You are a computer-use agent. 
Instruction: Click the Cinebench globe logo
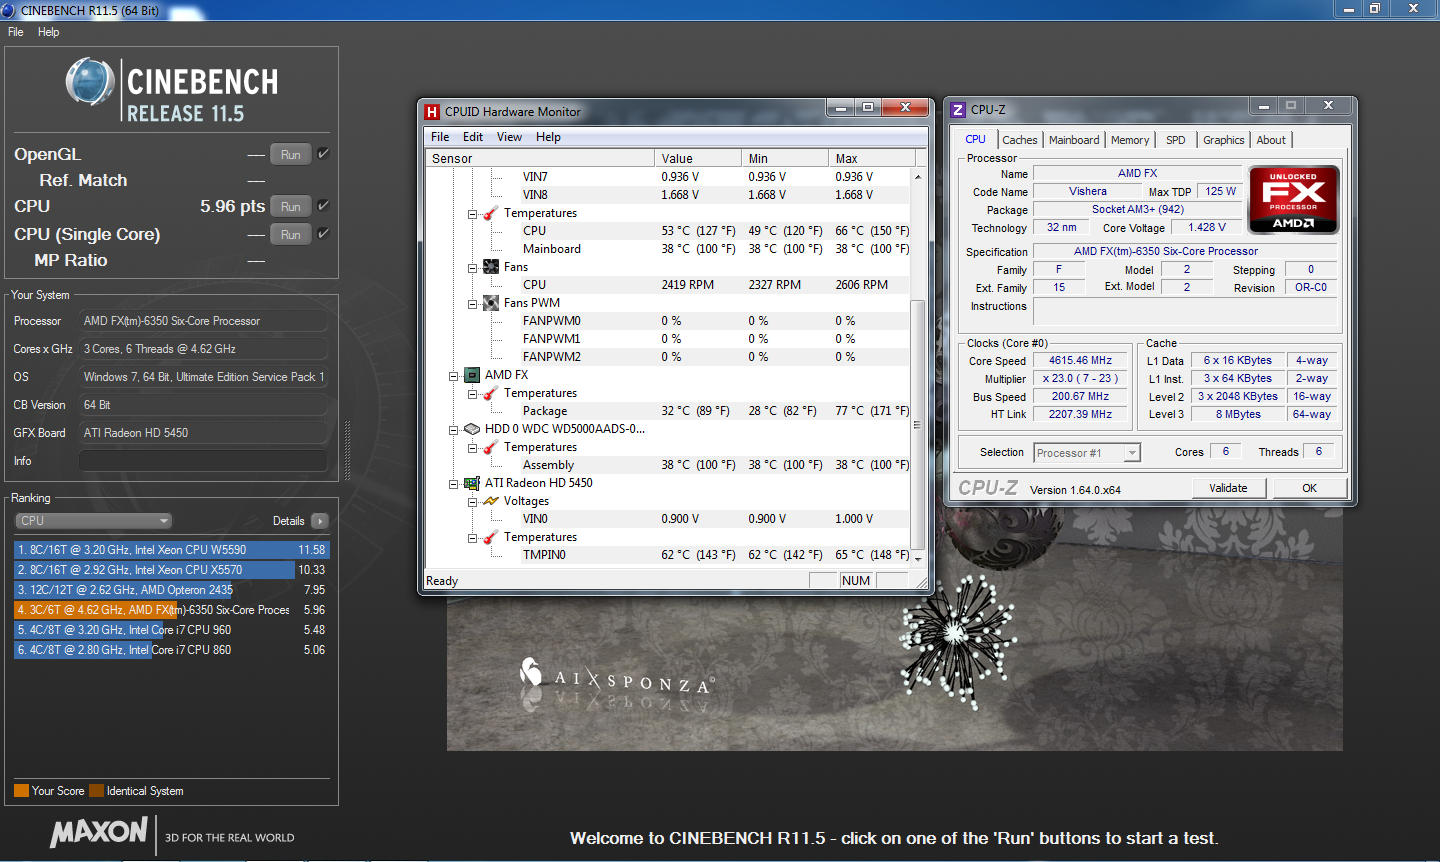90,82
